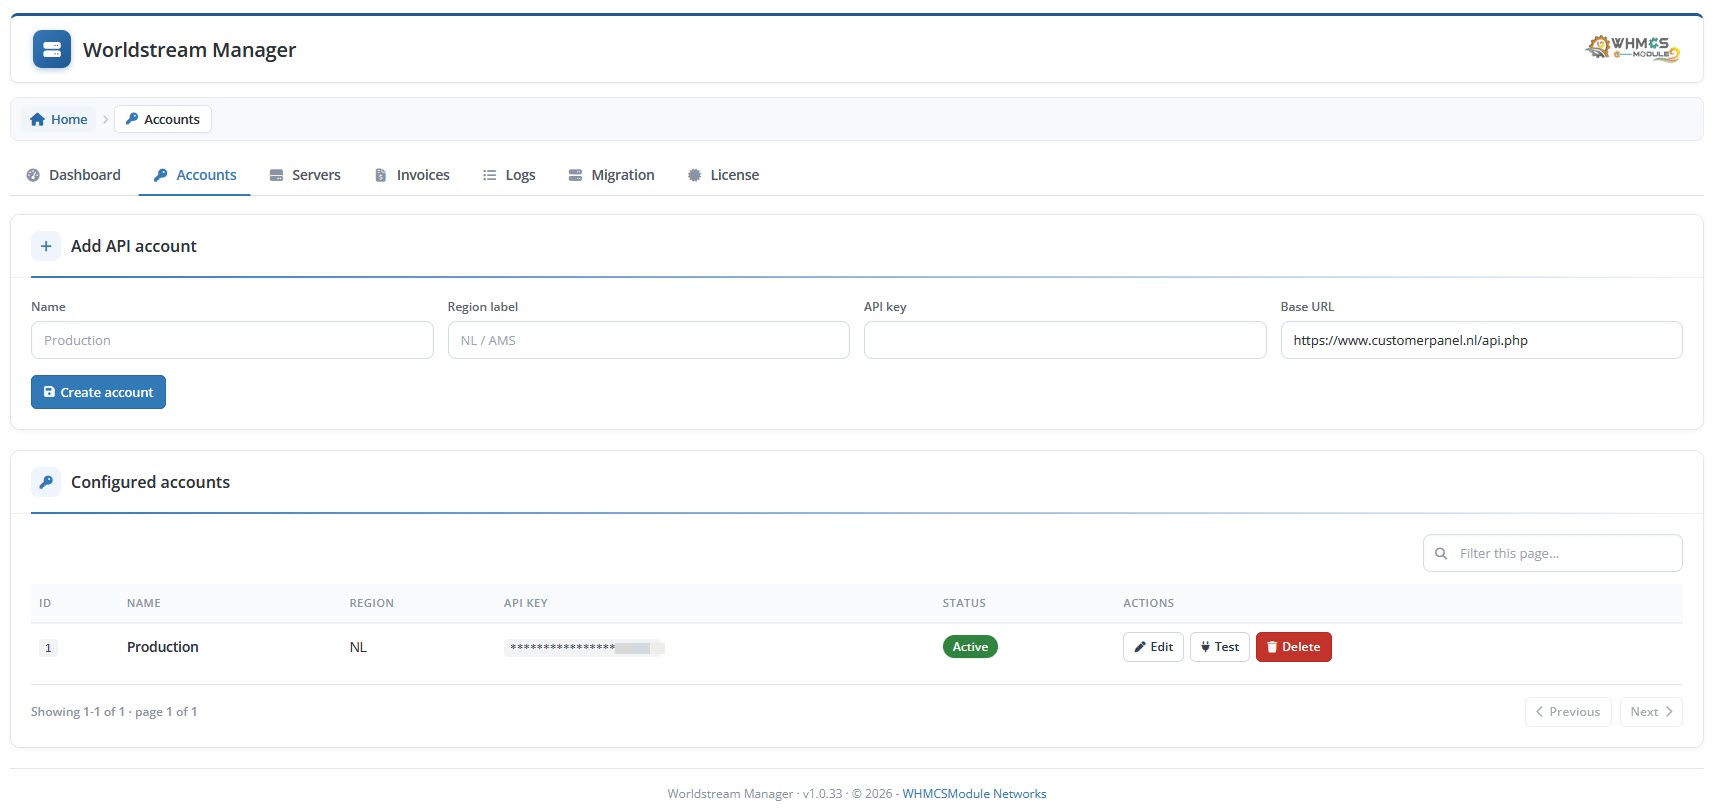Open the Dashboard tab
Viewport: 1714px width, 810px height.
73,175
